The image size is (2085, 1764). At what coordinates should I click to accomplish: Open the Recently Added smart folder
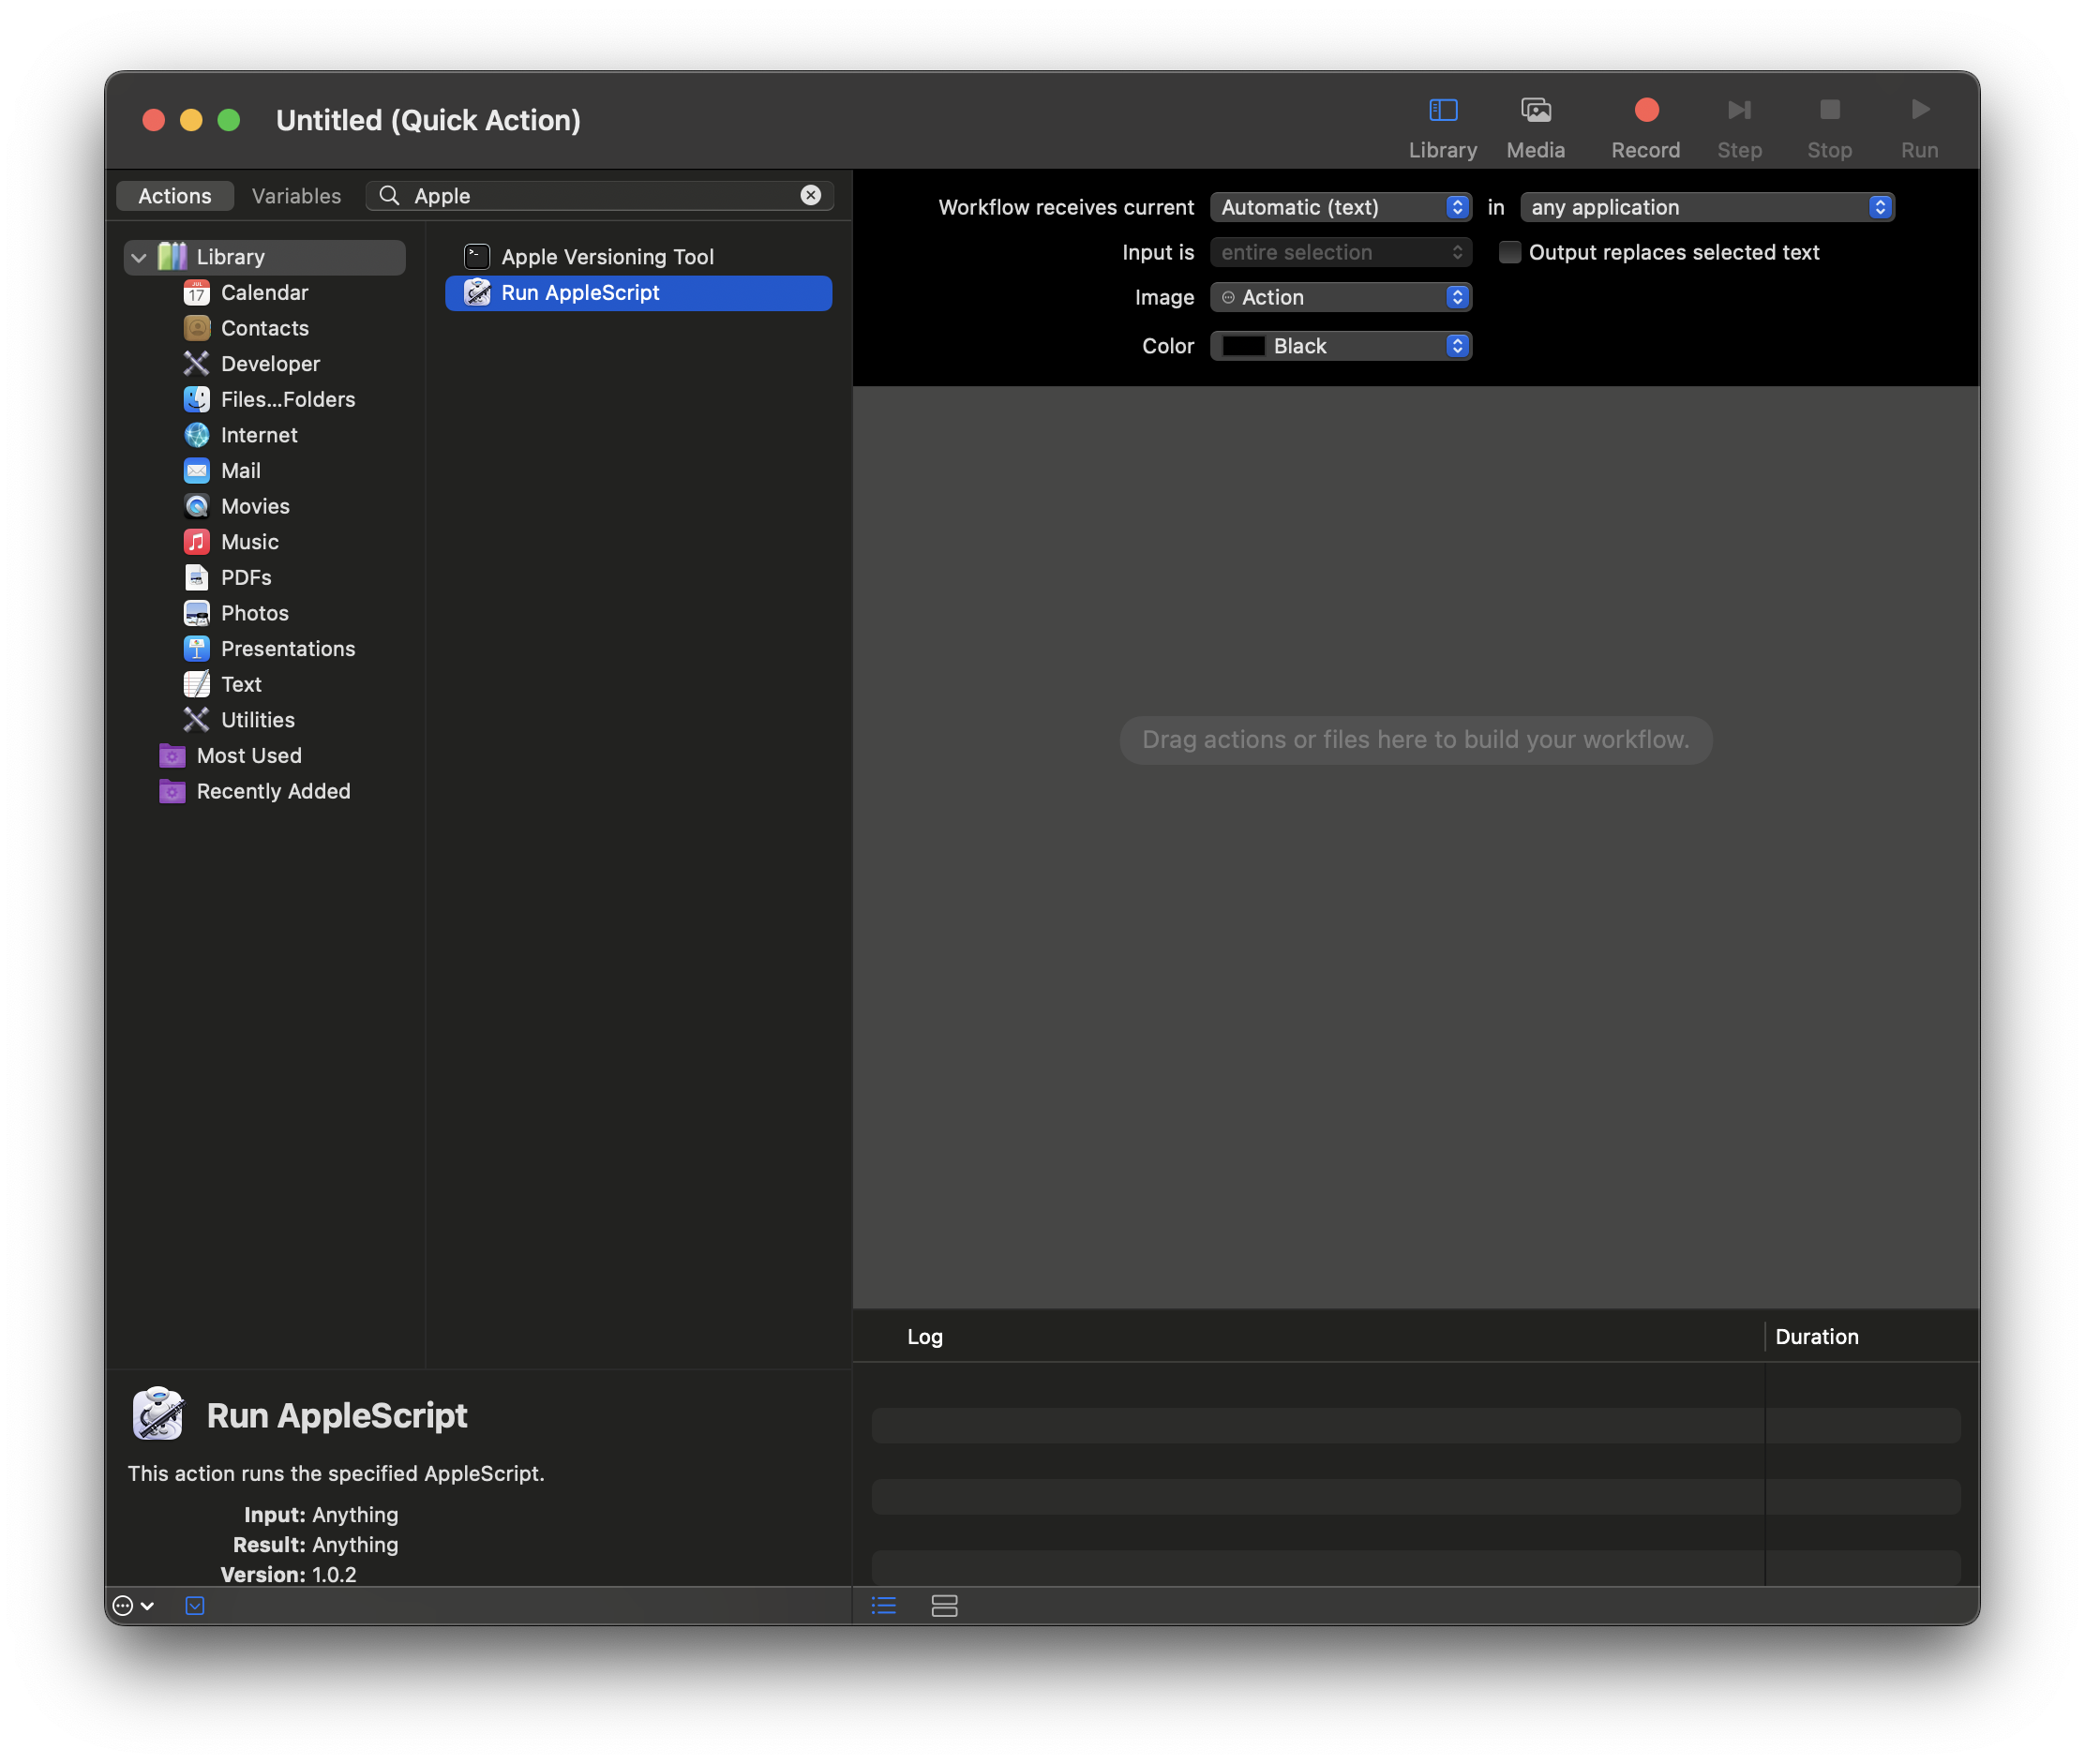pos(255,792)
